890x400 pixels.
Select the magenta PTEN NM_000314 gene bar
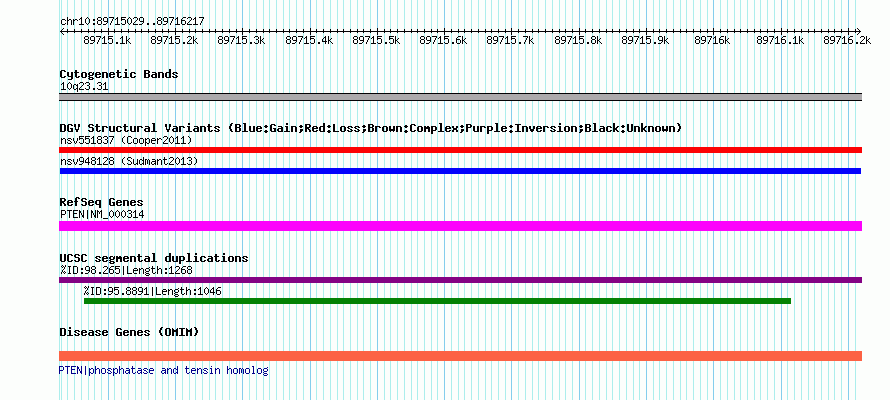pyautogui.click(x=460, y=226)
